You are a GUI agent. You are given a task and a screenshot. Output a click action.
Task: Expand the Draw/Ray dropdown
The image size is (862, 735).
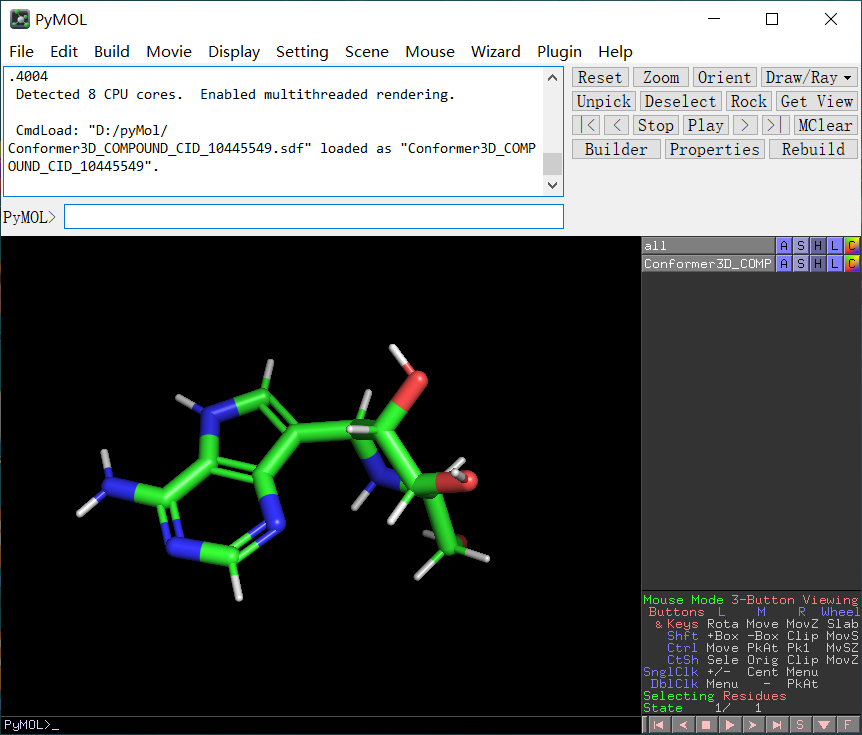click(x=808, y=78)
